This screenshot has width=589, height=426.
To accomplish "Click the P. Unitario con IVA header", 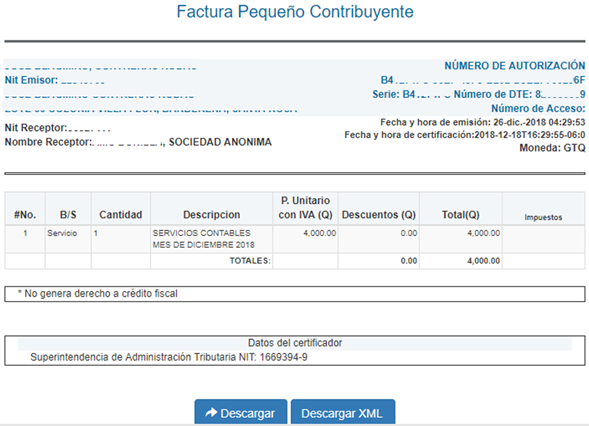I will point(305,207).
